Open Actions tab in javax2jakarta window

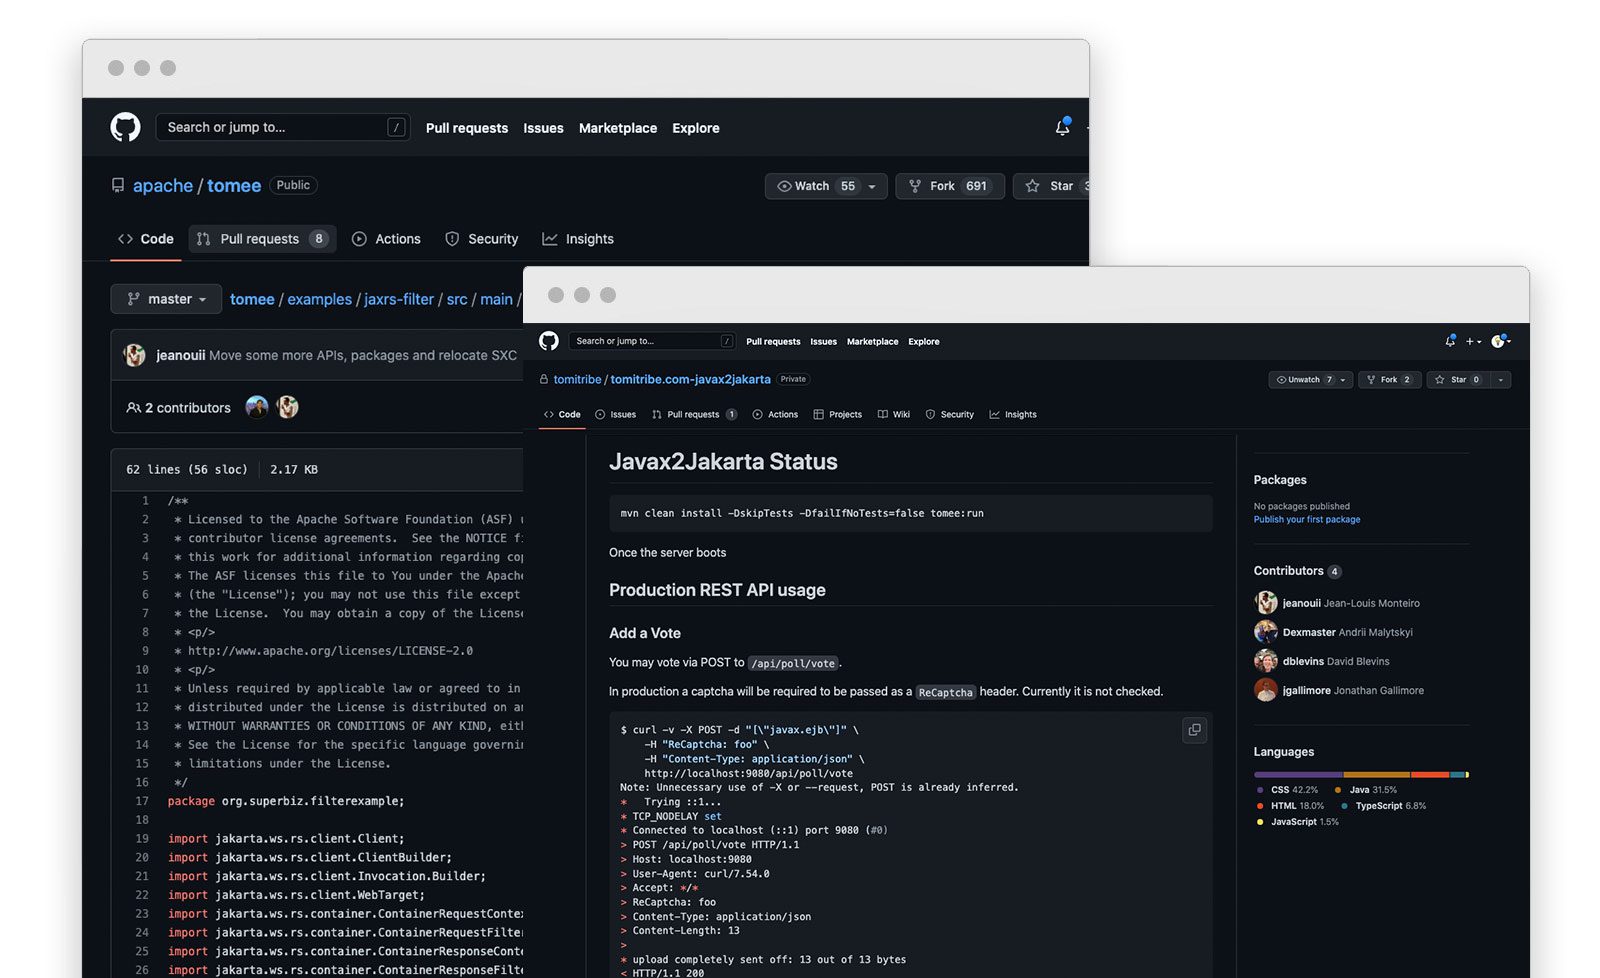tap(775, 414)
